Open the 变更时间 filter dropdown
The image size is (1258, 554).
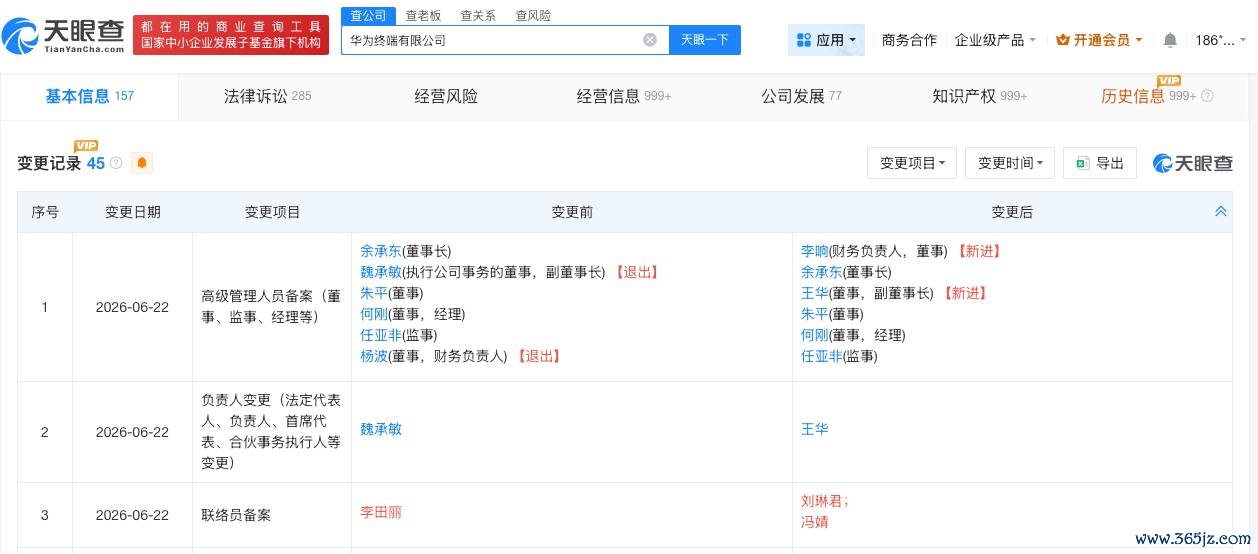(x=1010, y=163)
